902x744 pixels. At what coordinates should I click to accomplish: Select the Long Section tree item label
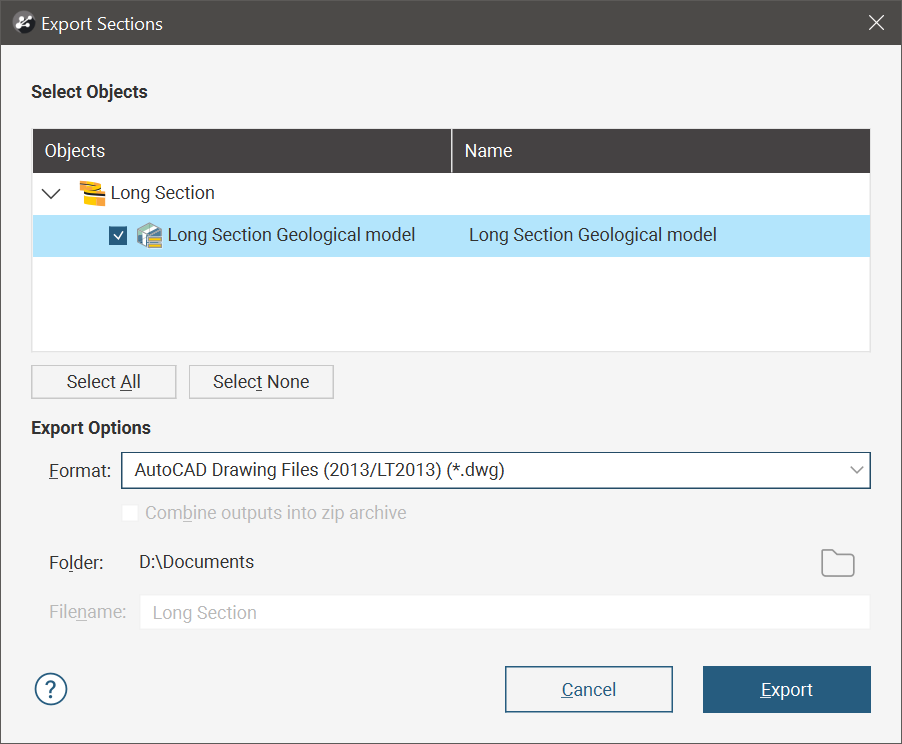coord(163,193)
